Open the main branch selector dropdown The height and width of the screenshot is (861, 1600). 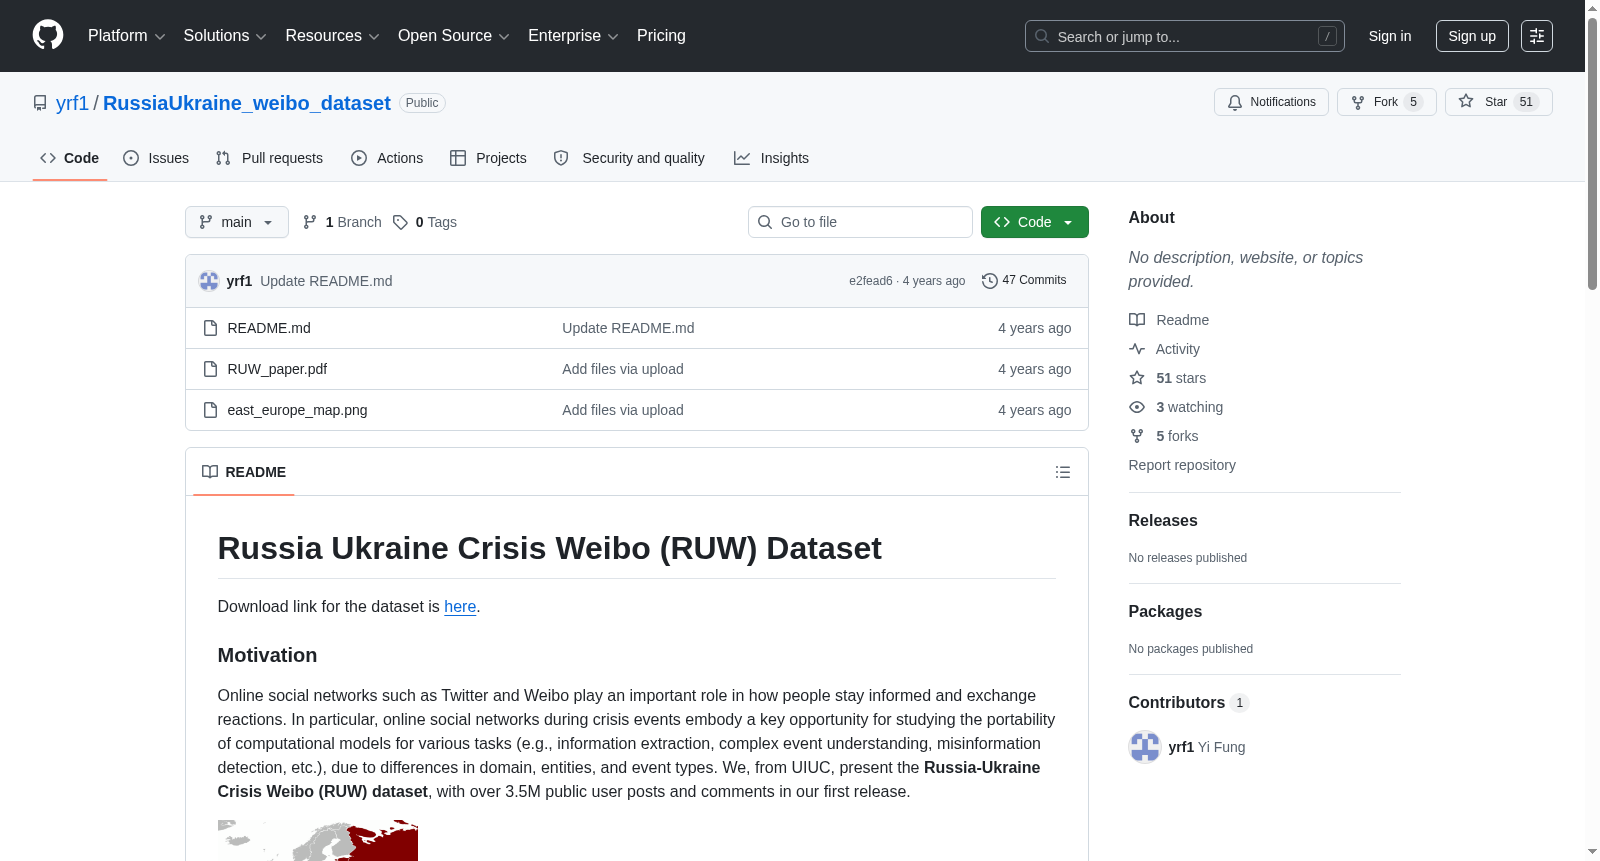[237, 222]
